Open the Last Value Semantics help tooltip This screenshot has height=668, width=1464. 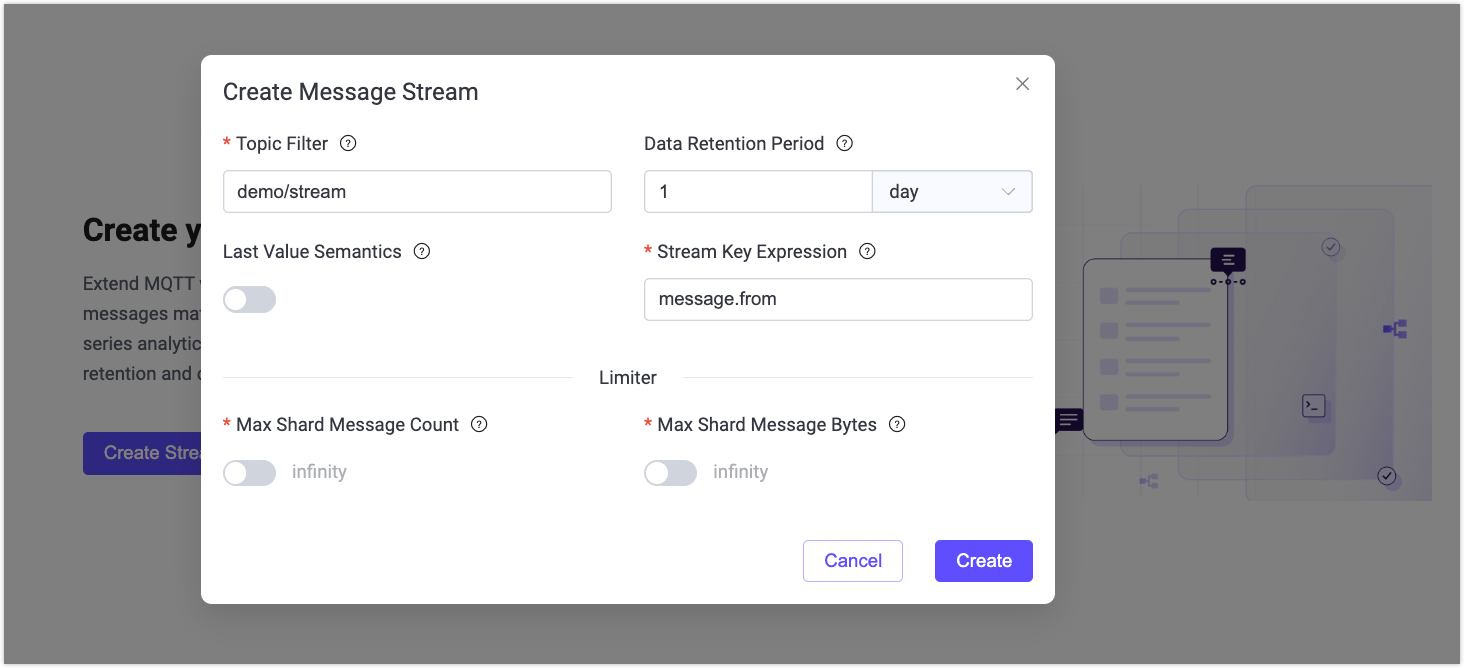(x=421, y=251)
